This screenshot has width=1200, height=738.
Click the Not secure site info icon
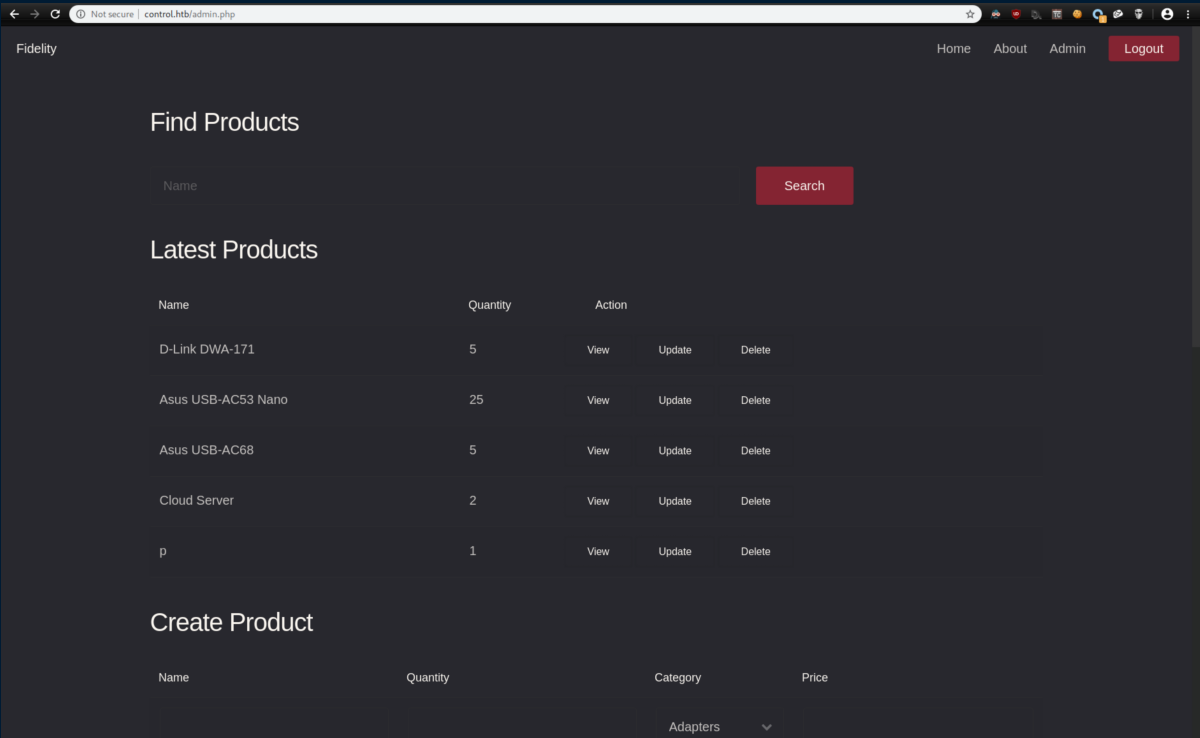[x=81, y=14]
